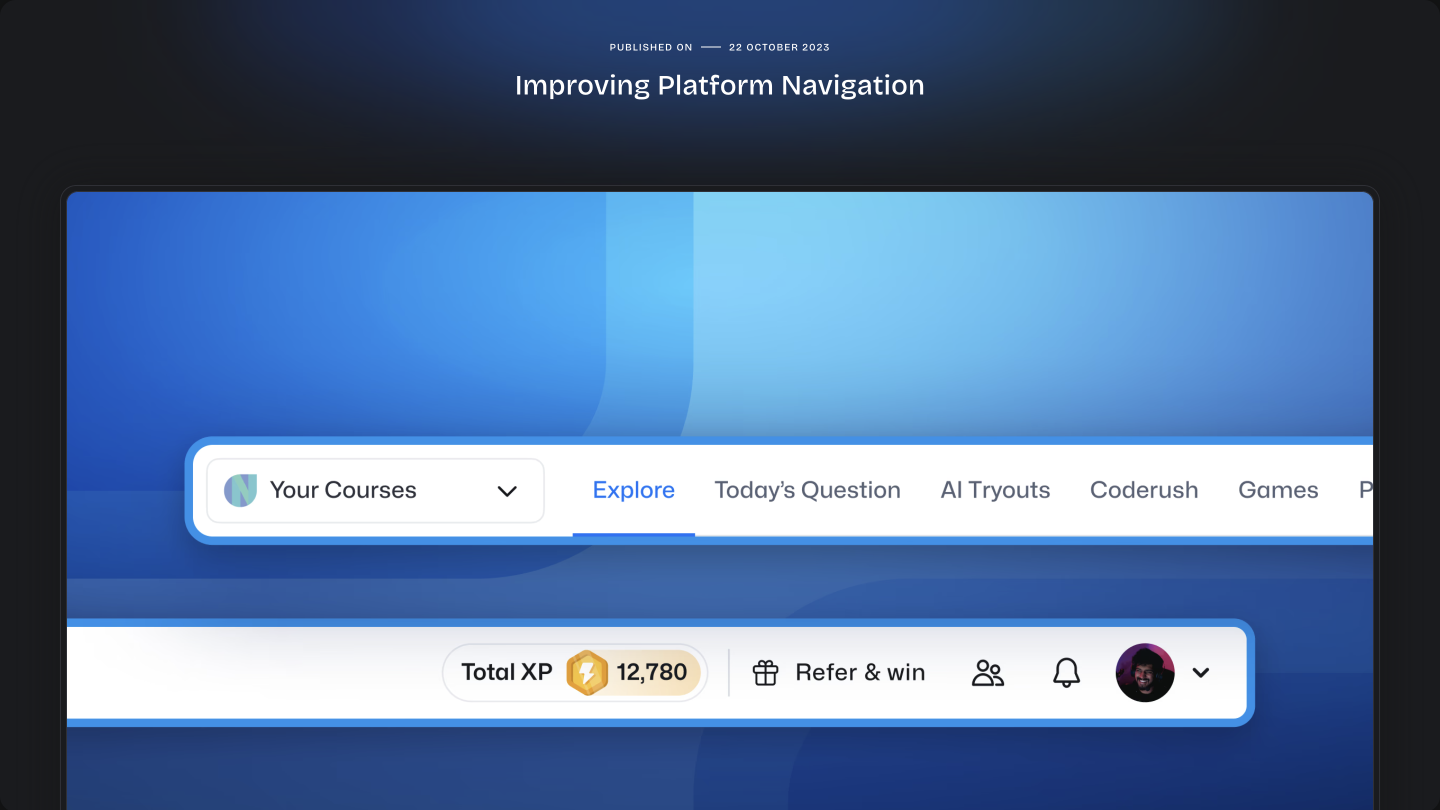This screenshot has width=1440, height=810.
Task: Switch to the Today's Question tab
Action: coord(807,490)
